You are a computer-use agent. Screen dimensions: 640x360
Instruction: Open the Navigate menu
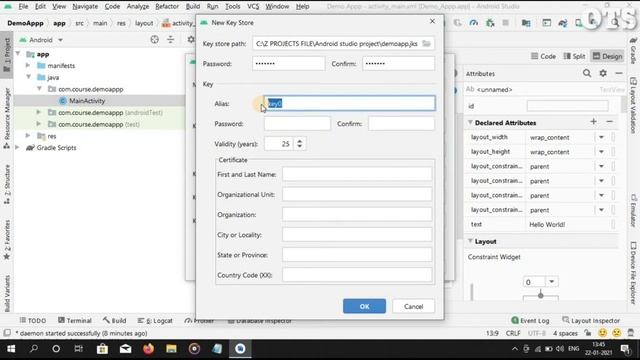[85, 7]
